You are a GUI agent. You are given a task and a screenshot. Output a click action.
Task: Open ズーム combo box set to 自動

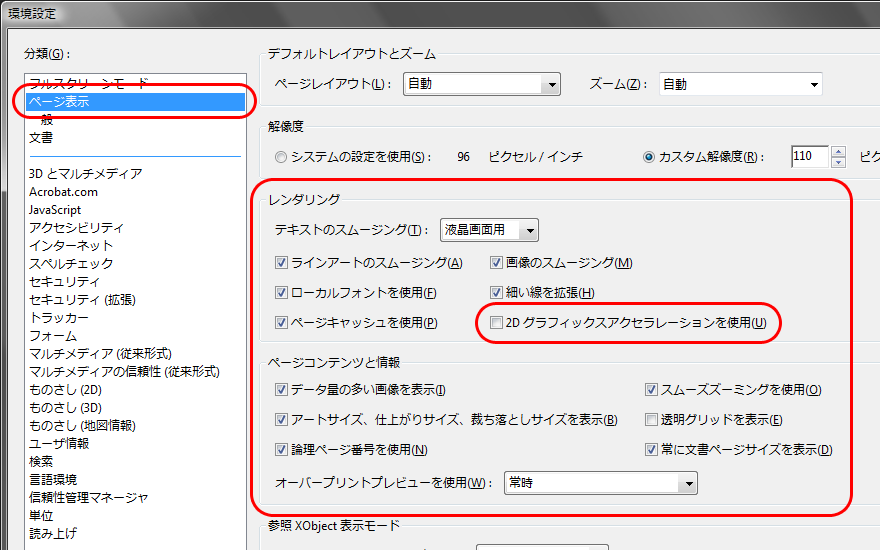click(x=740, y=84)
